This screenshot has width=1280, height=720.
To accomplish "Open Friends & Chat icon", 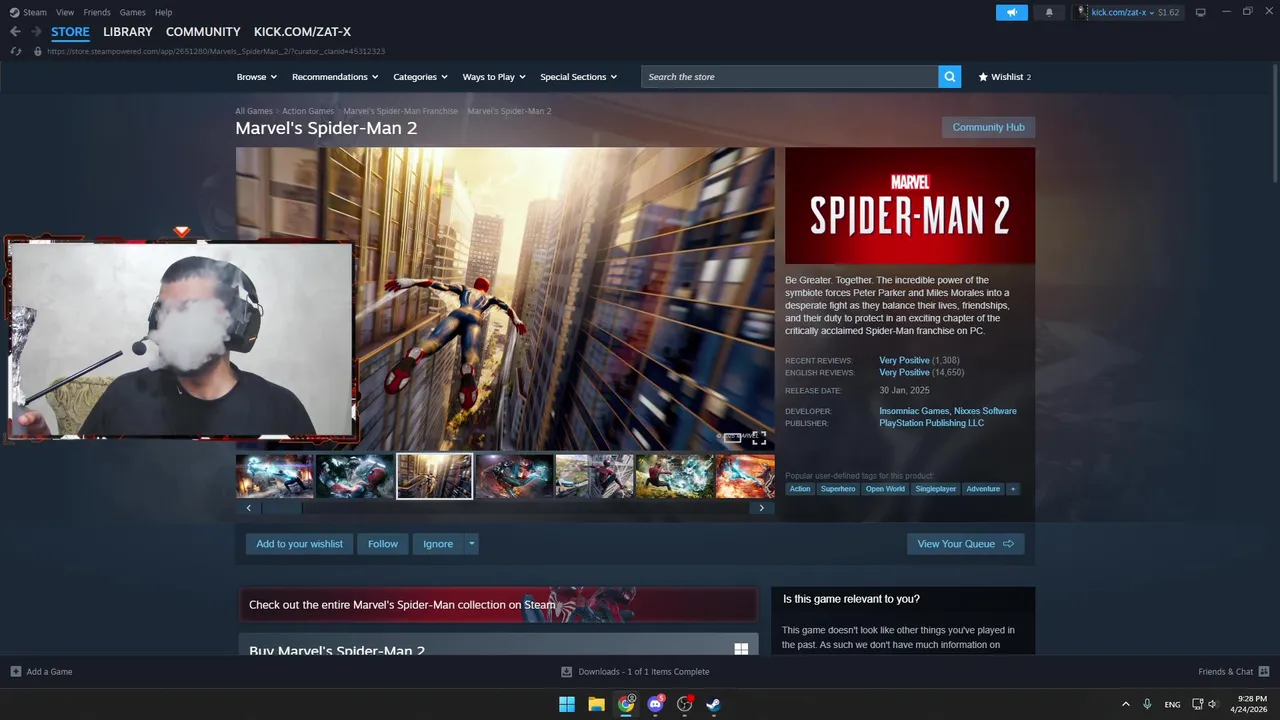I will click(1264, 672).
